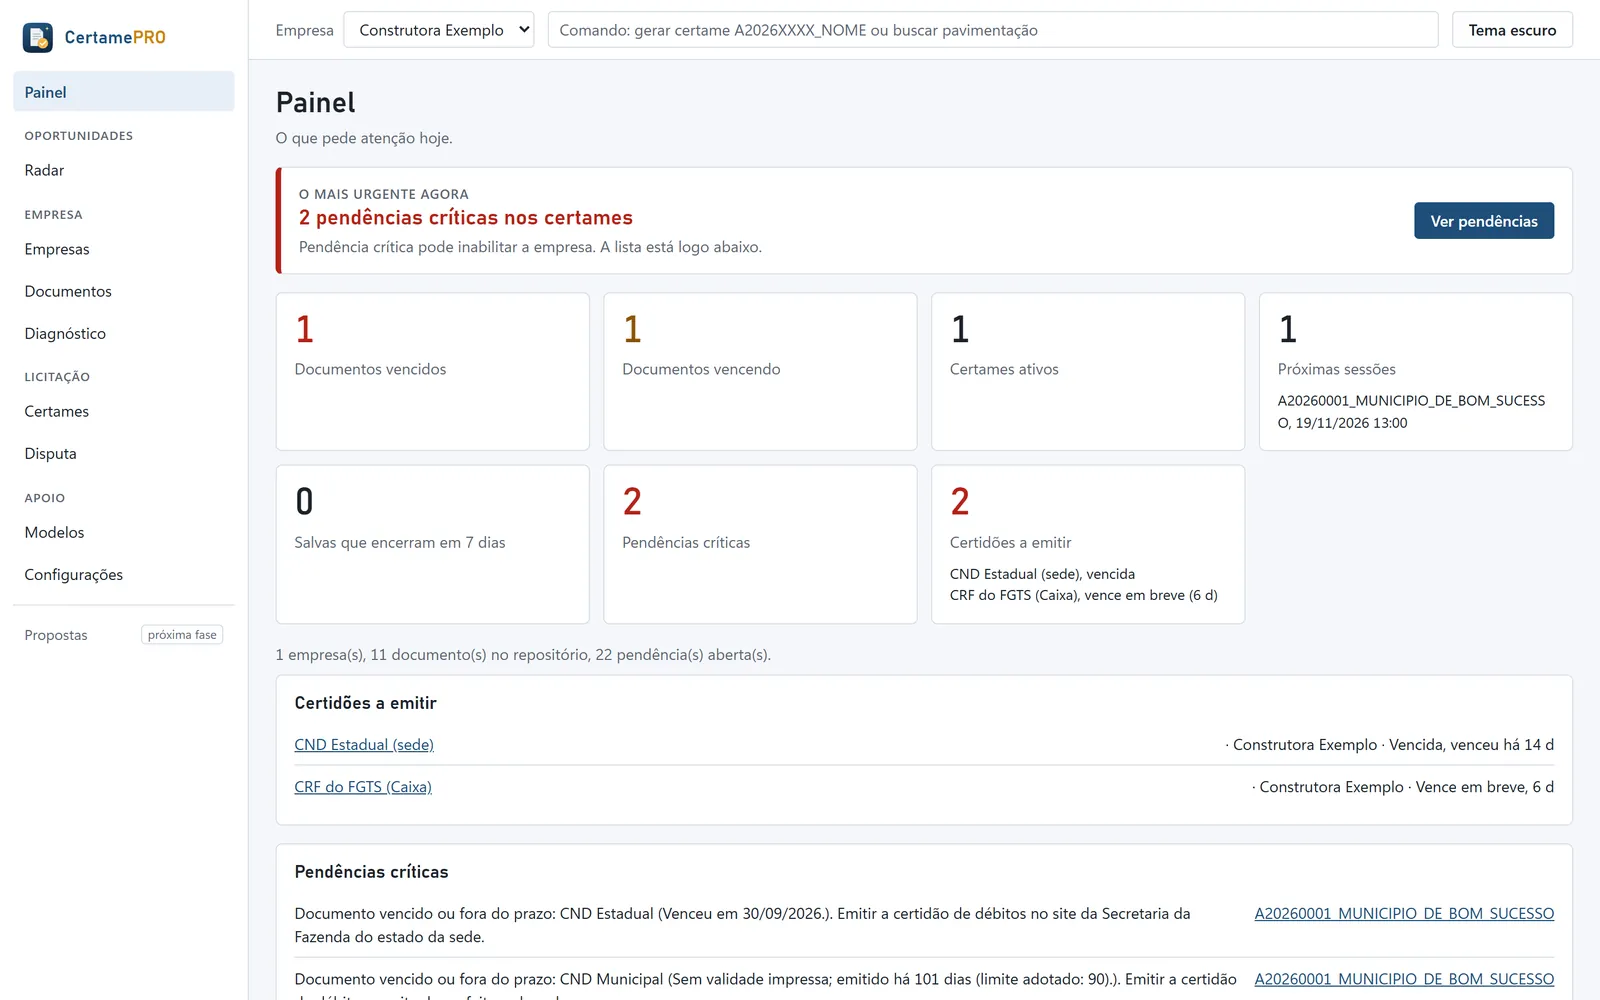Open the Certames ativos card
This screenshot has width=1600, height=1000.
tap(1088, 371)
